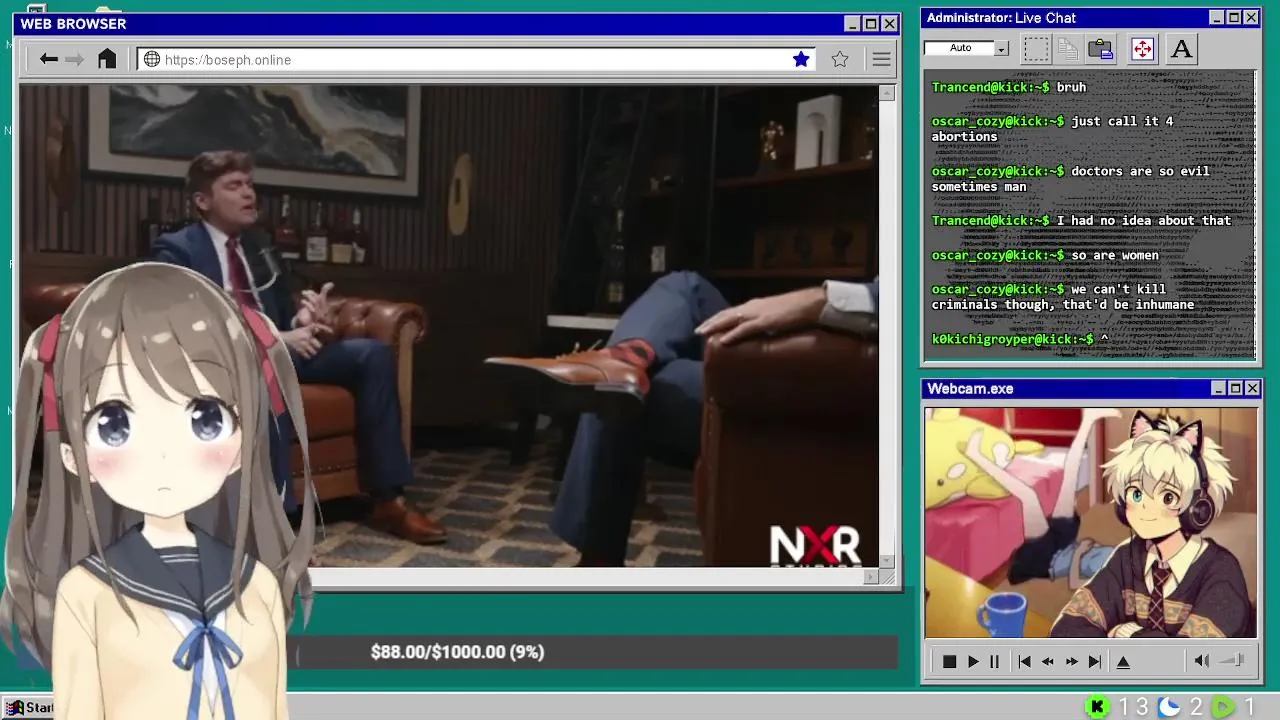The width and height of the screenshot is (1280, 720).
Task: Open the browser hamburger menu
Action: [881, 60]
